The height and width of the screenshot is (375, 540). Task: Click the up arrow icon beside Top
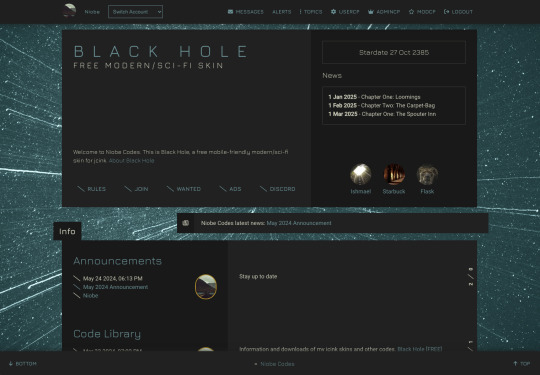point(515,363)
